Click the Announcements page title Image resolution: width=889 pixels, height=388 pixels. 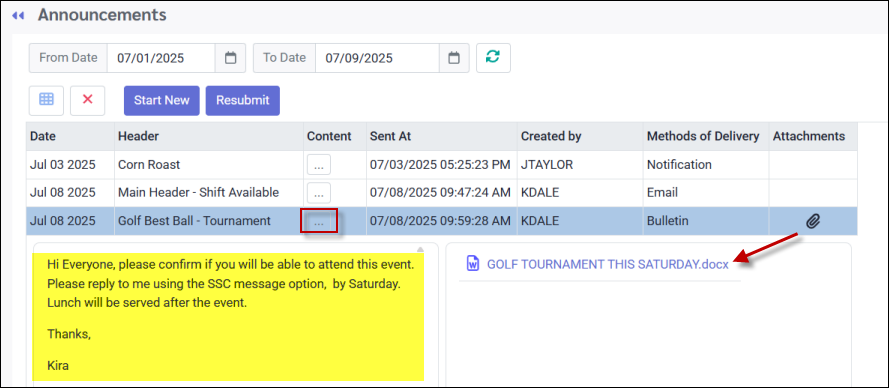coord(102,15)
